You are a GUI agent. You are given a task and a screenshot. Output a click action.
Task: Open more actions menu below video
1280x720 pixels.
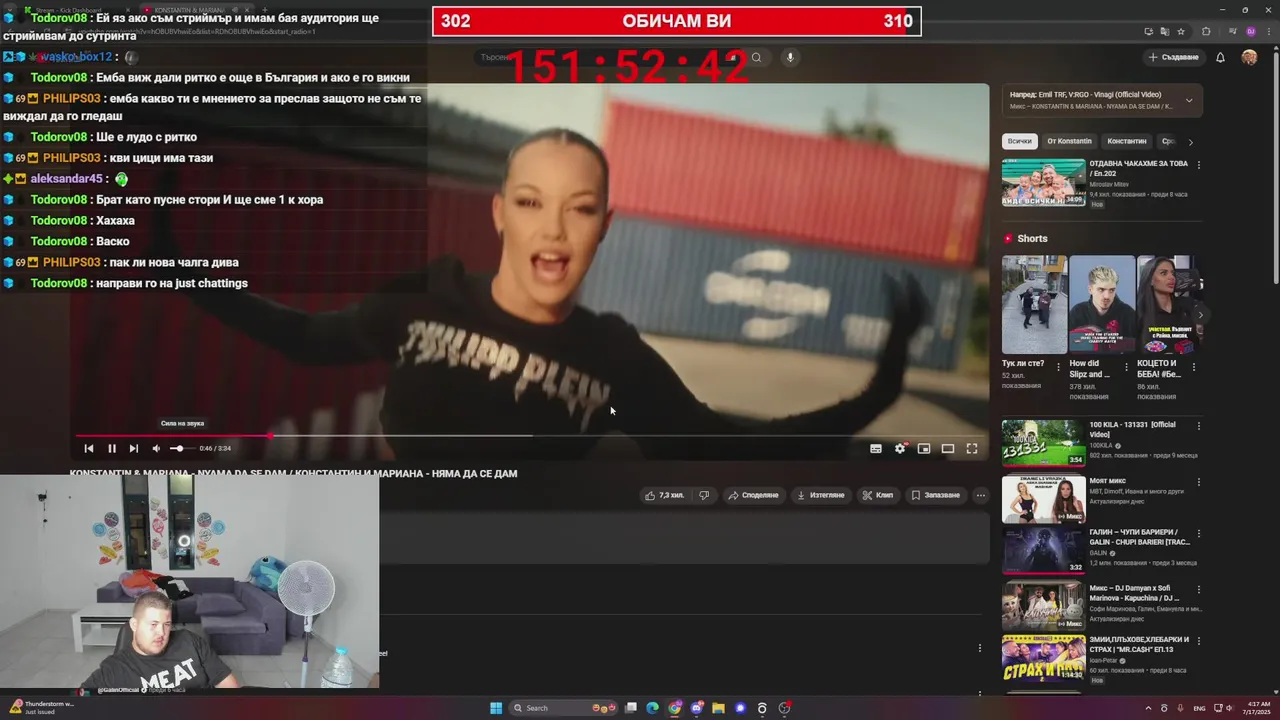(981, 495)
